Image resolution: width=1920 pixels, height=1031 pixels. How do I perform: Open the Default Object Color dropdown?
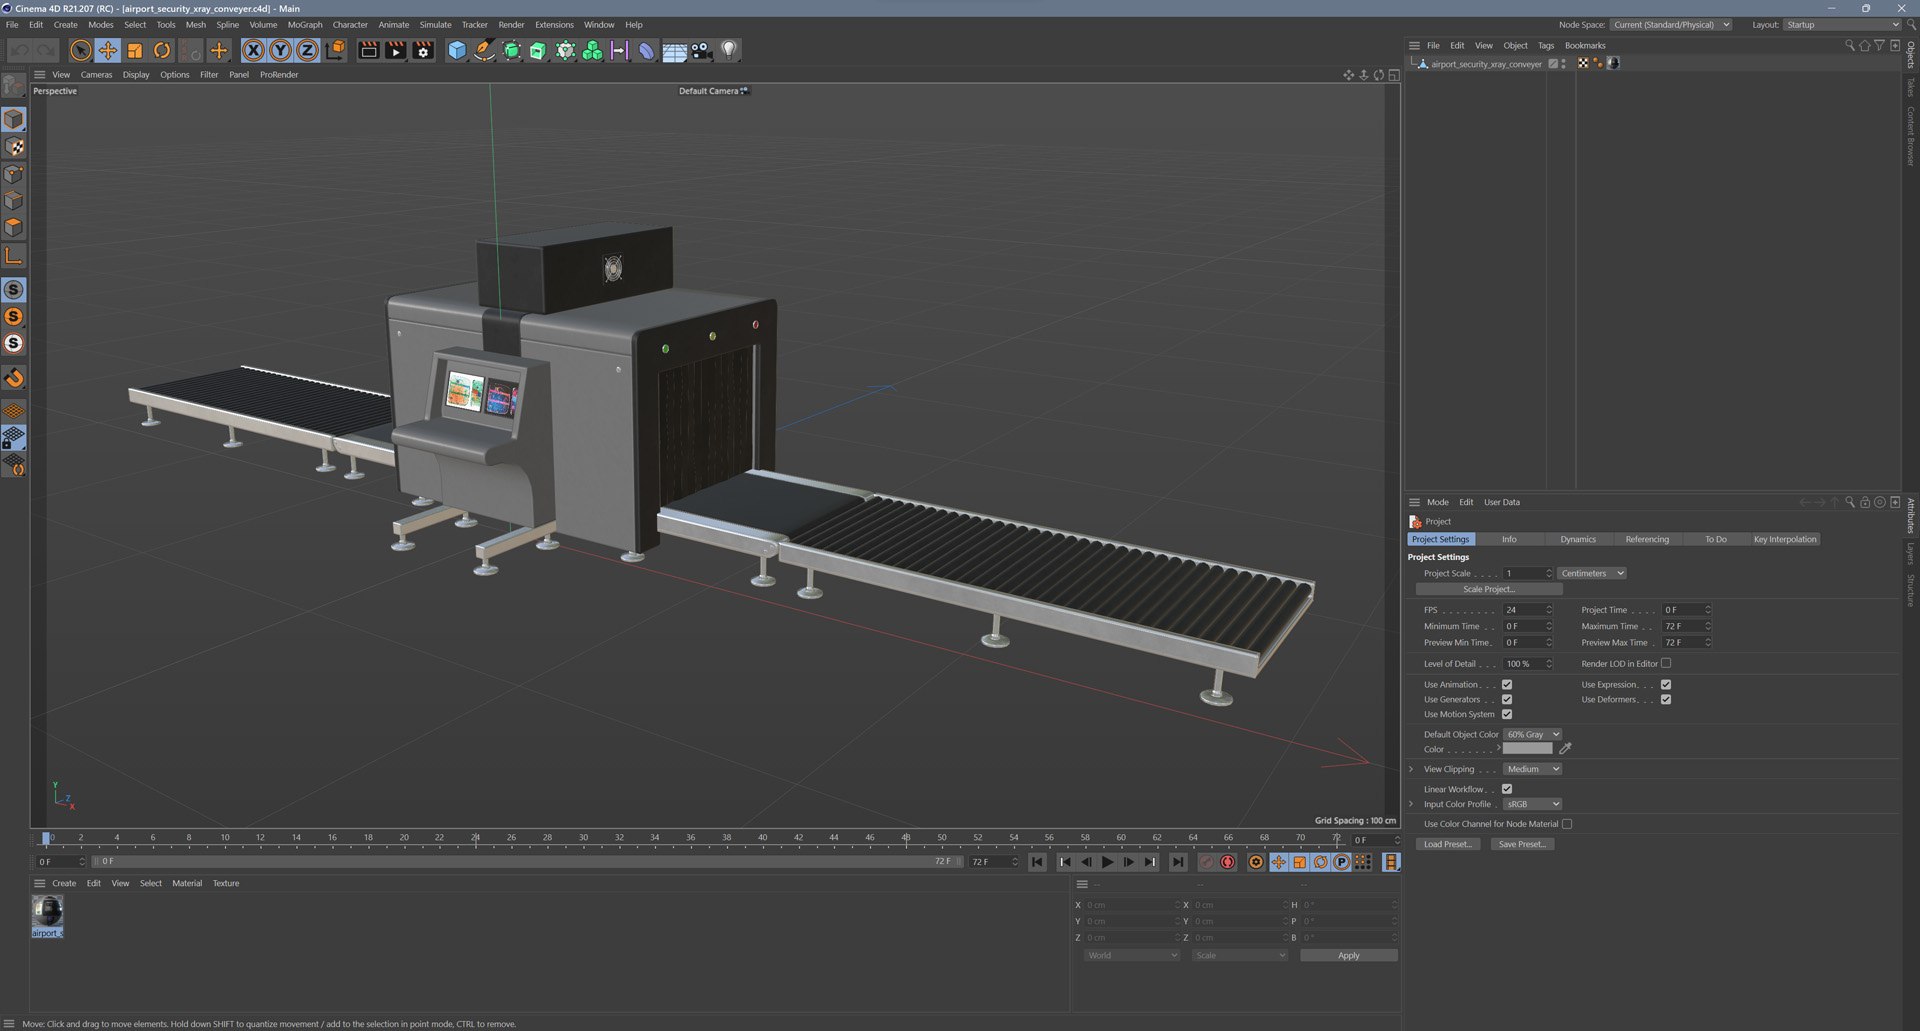[x=1532, y=734]
